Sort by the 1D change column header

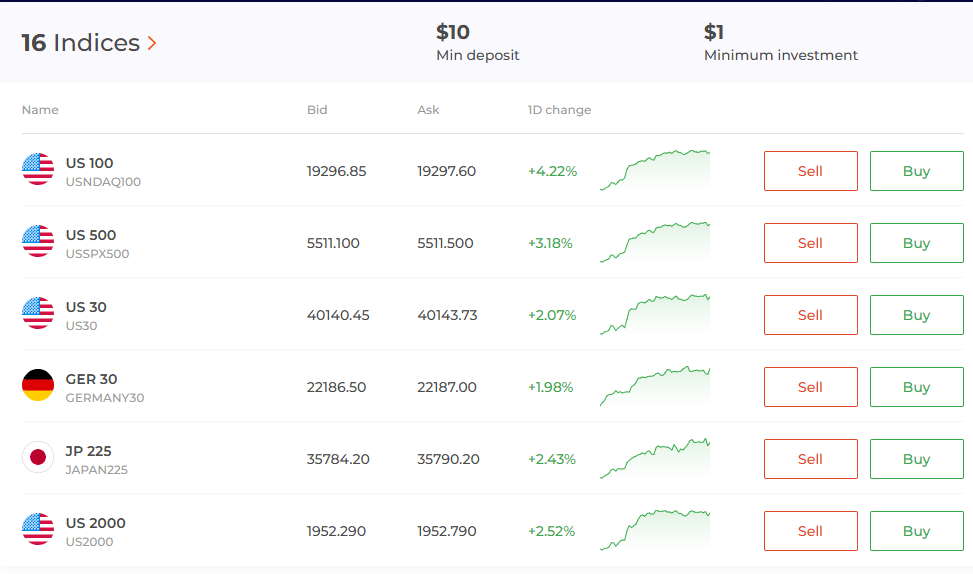click(x=559, y=110)
